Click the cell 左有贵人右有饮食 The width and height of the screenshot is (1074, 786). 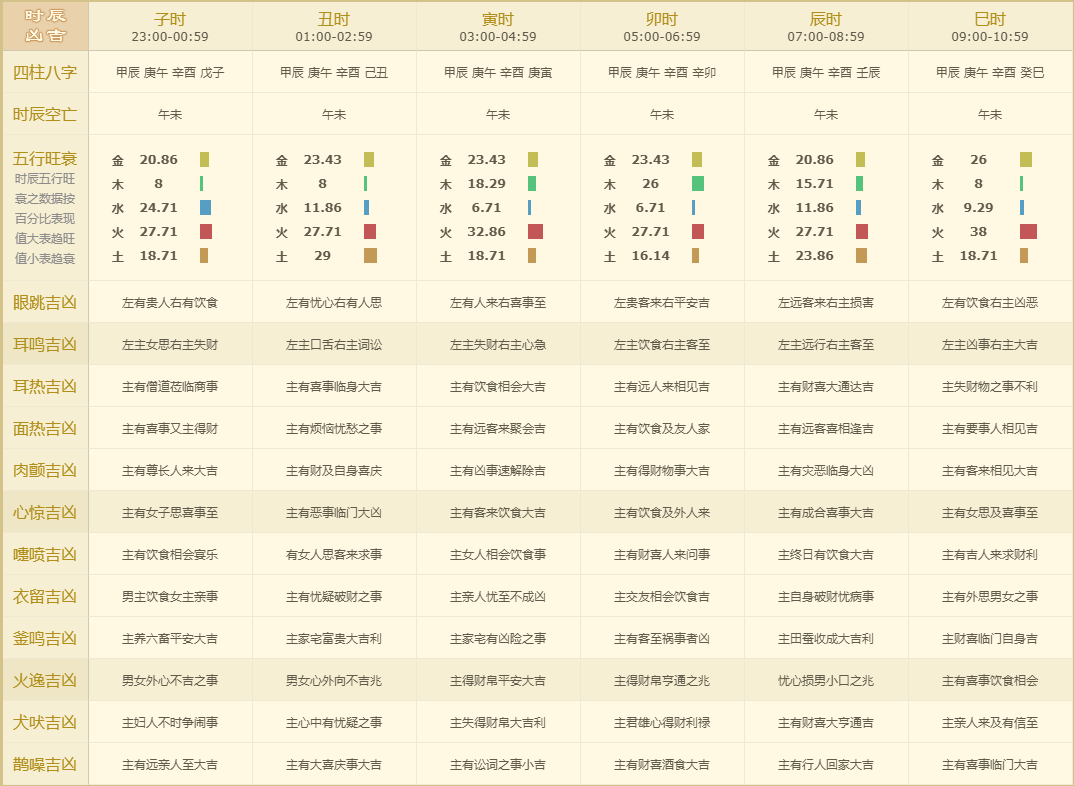[x=170, y=303]
